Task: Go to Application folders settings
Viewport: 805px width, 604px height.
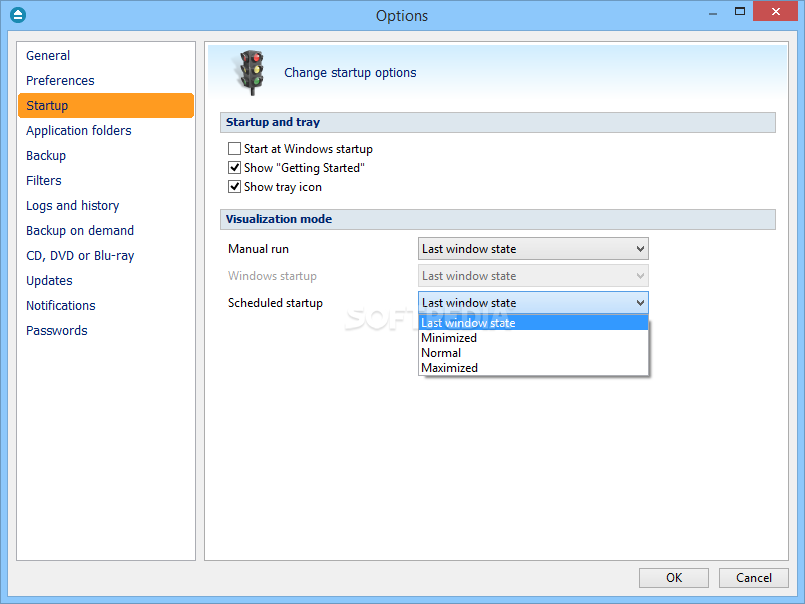Action: [x=106, y=130]
